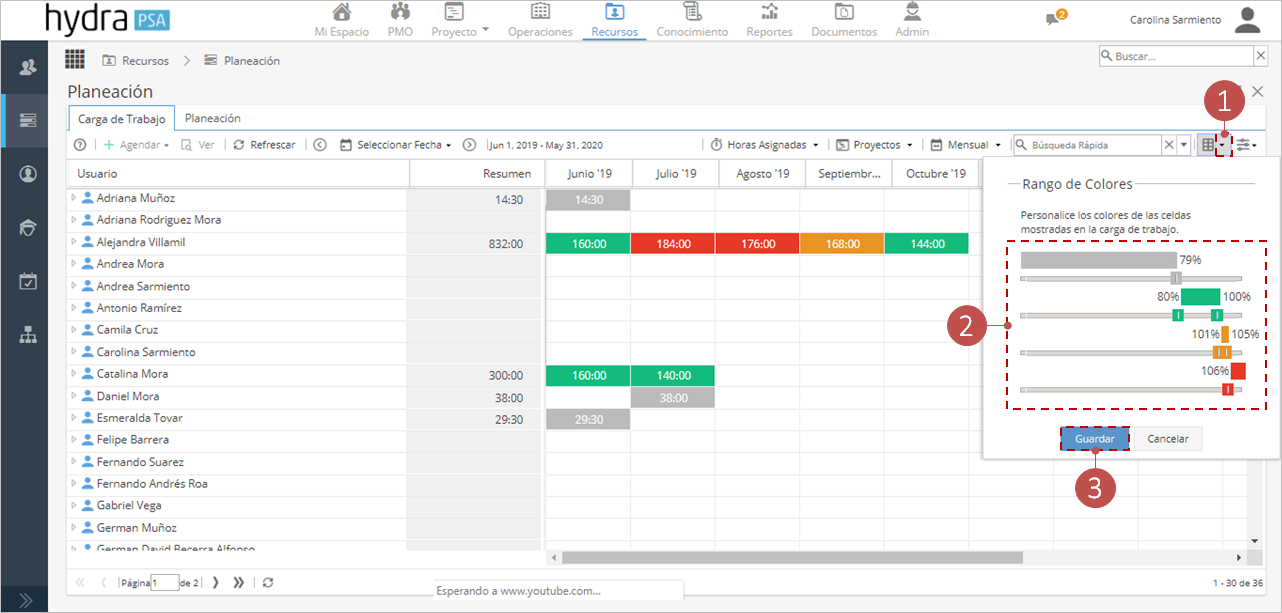This screenshot has width=1282, height=613.
Task: Go to previous date range arrow
Action: point(320,145)
